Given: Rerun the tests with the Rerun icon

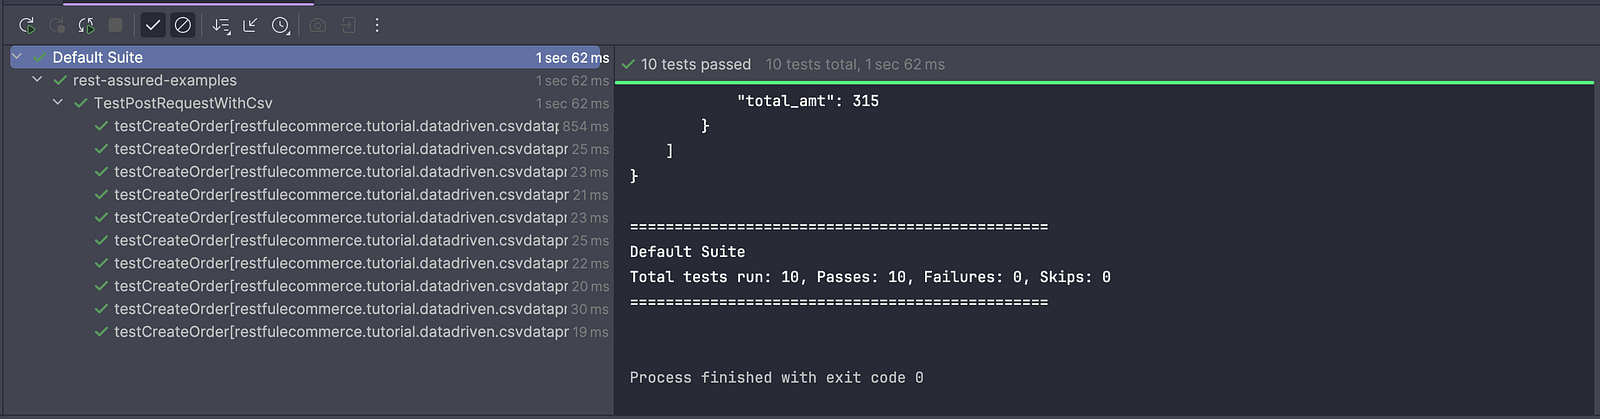Looking at the screenshot, I should coord(27,25).
